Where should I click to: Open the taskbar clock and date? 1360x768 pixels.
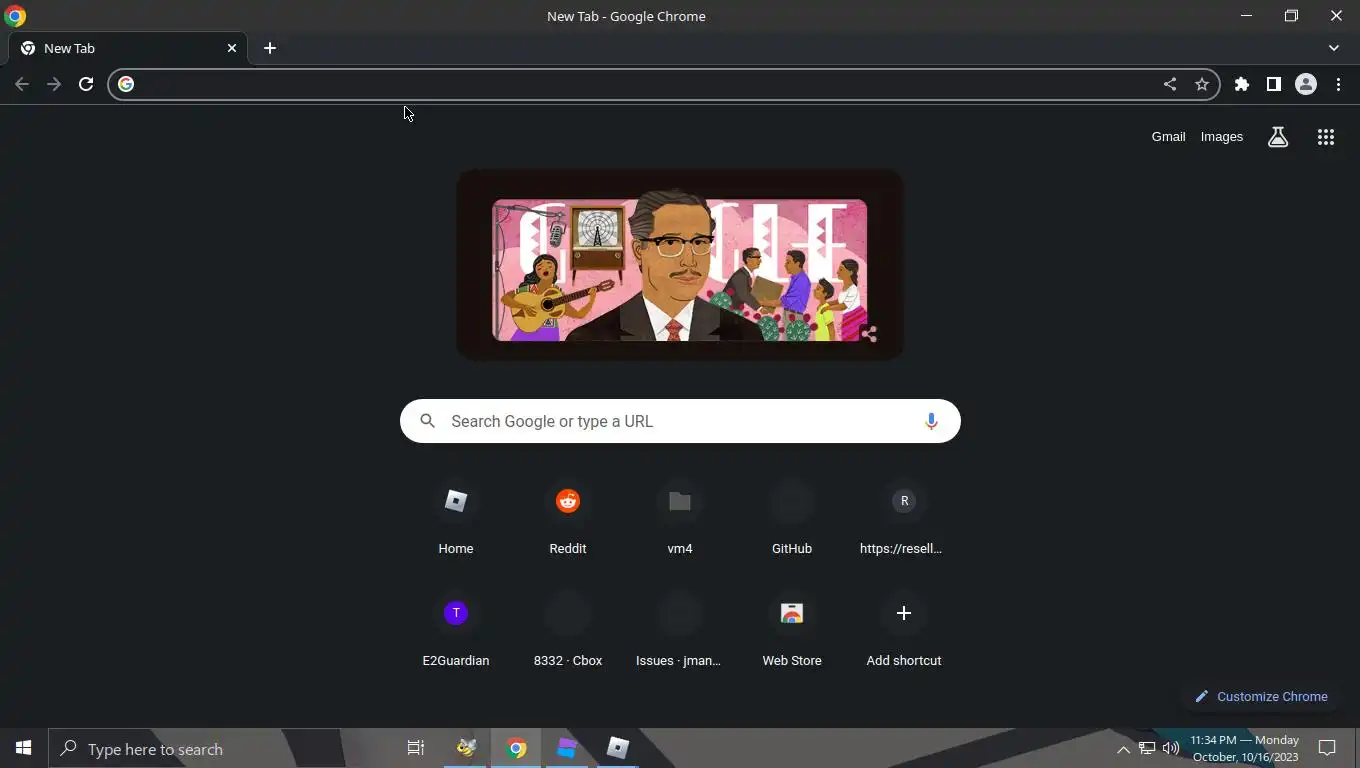1245,748
